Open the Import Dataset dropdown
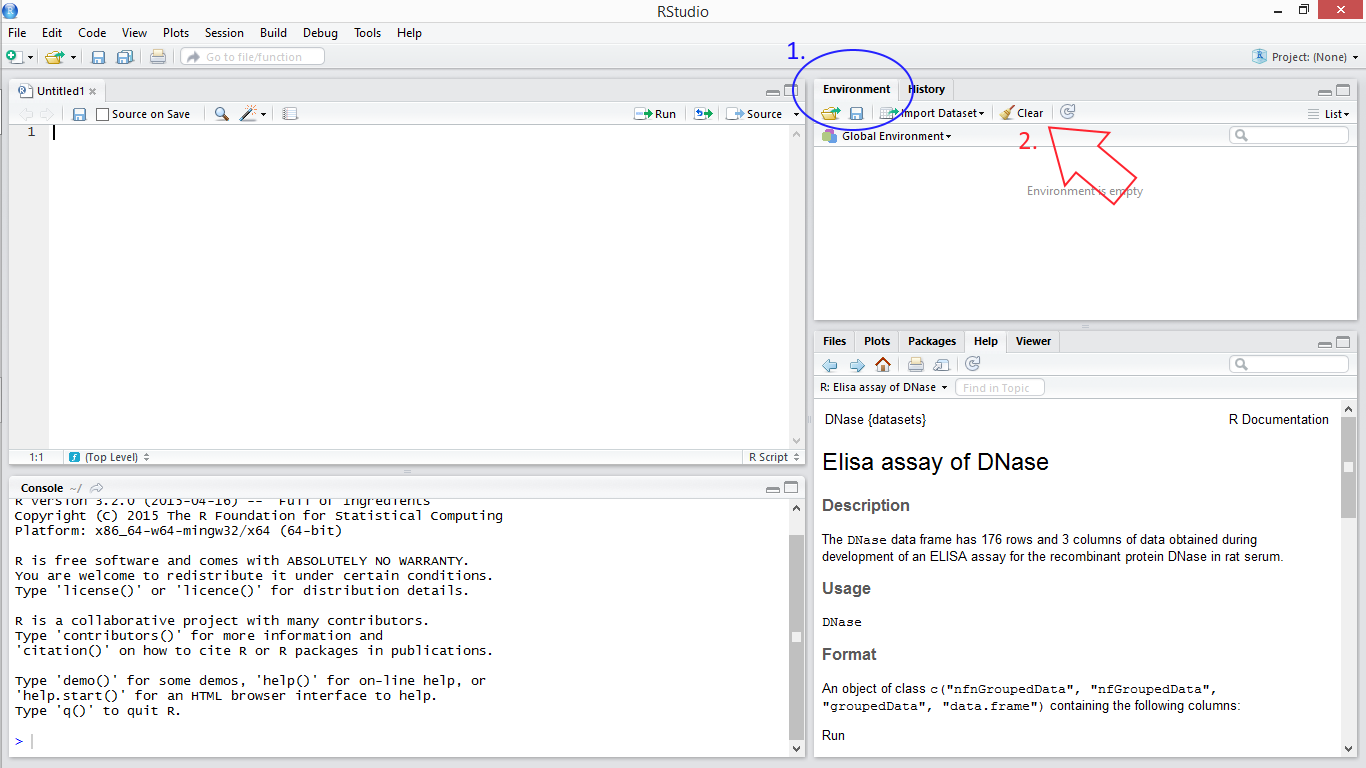 tap(932, 113)
